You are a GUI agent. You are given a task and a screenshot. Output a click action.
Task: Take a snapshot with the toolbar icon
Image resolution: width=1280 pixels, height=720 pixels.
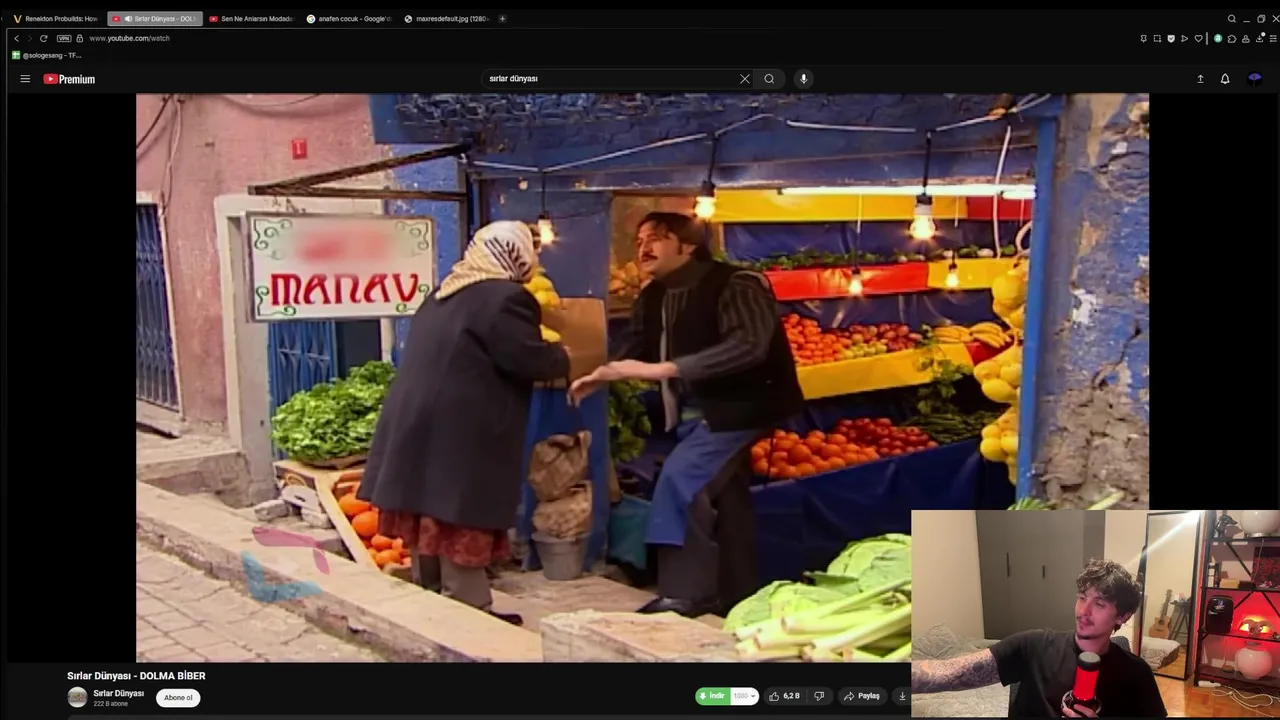click(x=1157, y=39)
